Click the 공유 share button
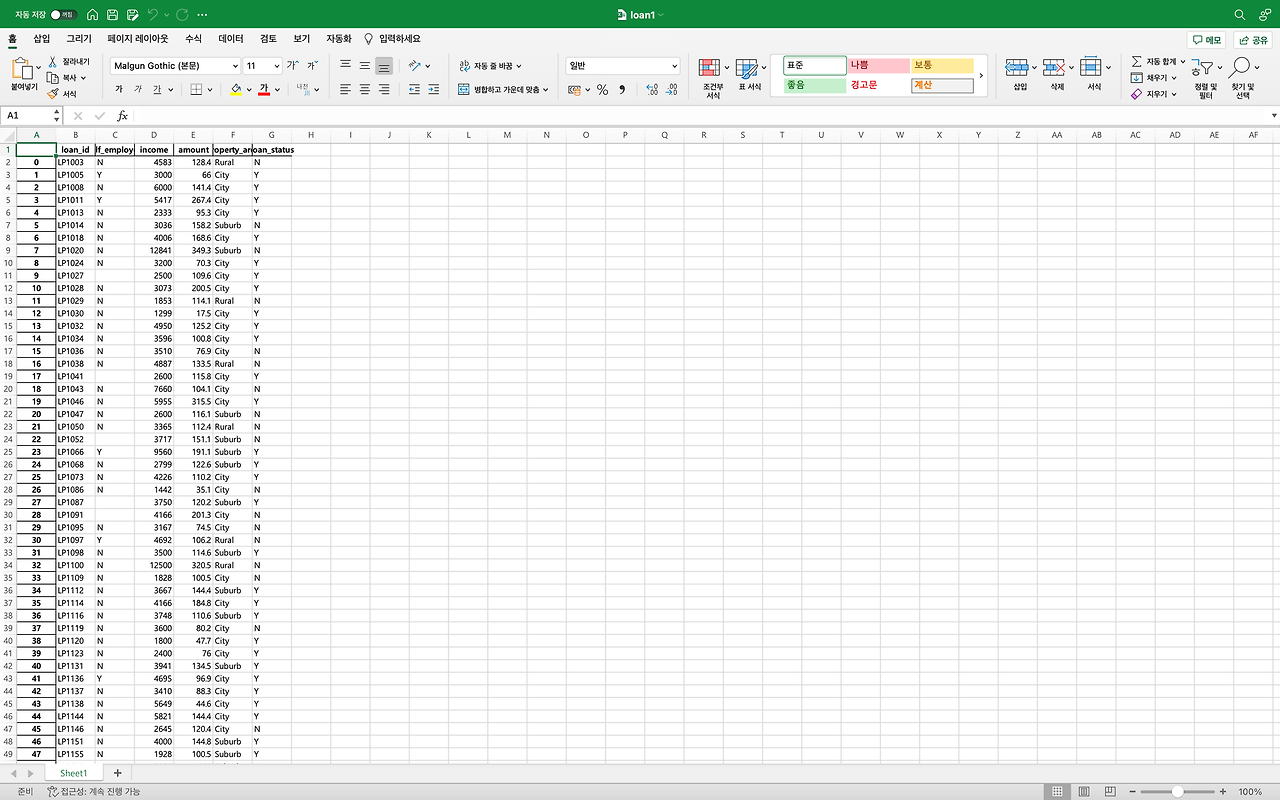Viewport: 1280px width, 800px height. [1253, 40]
